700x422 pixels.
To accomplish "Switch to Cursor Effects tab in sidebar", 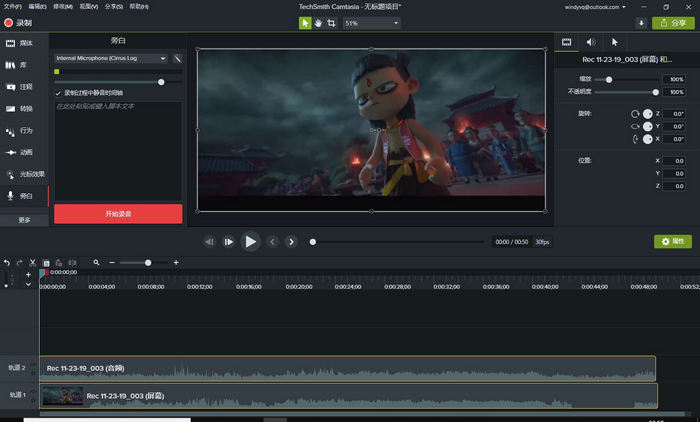I will click(x=24, y=174).
